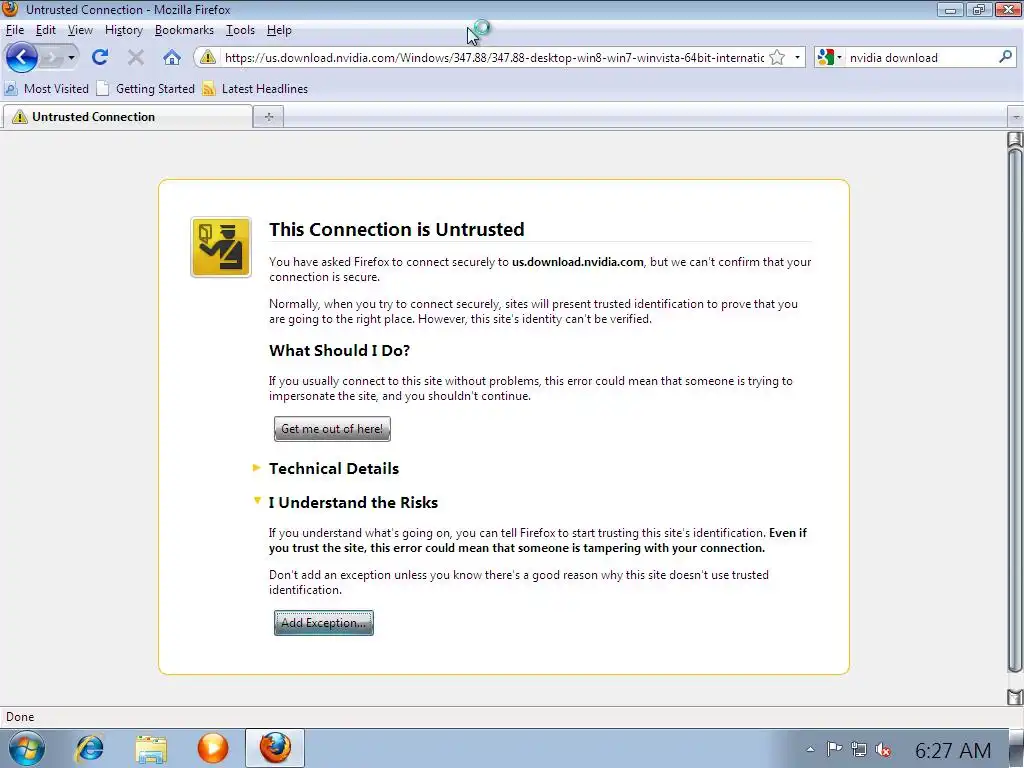Bookmark this page with the star icon
The width and height of the screenshot is (1024, 768).
pyautogui.click(x=776, y=57)
